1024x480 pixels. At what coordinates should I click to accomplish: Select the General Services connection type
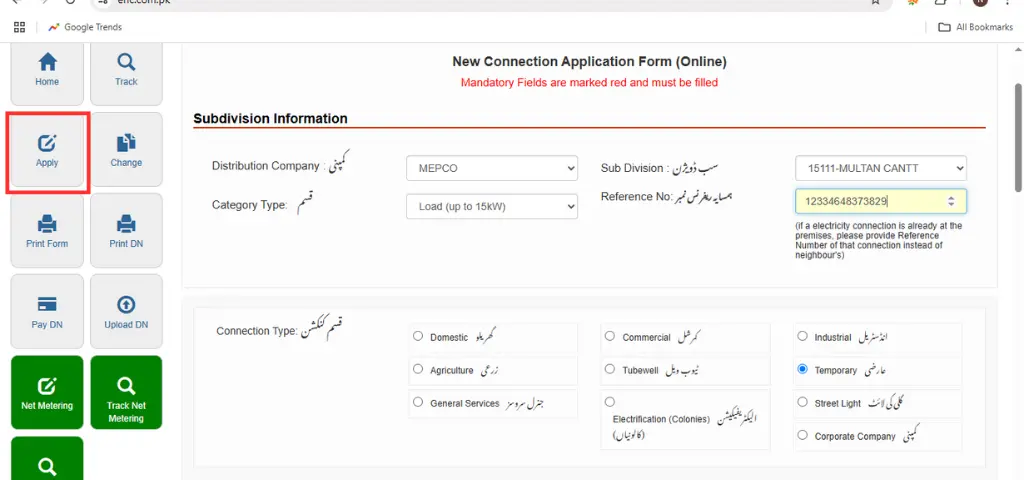coord(418,402)
